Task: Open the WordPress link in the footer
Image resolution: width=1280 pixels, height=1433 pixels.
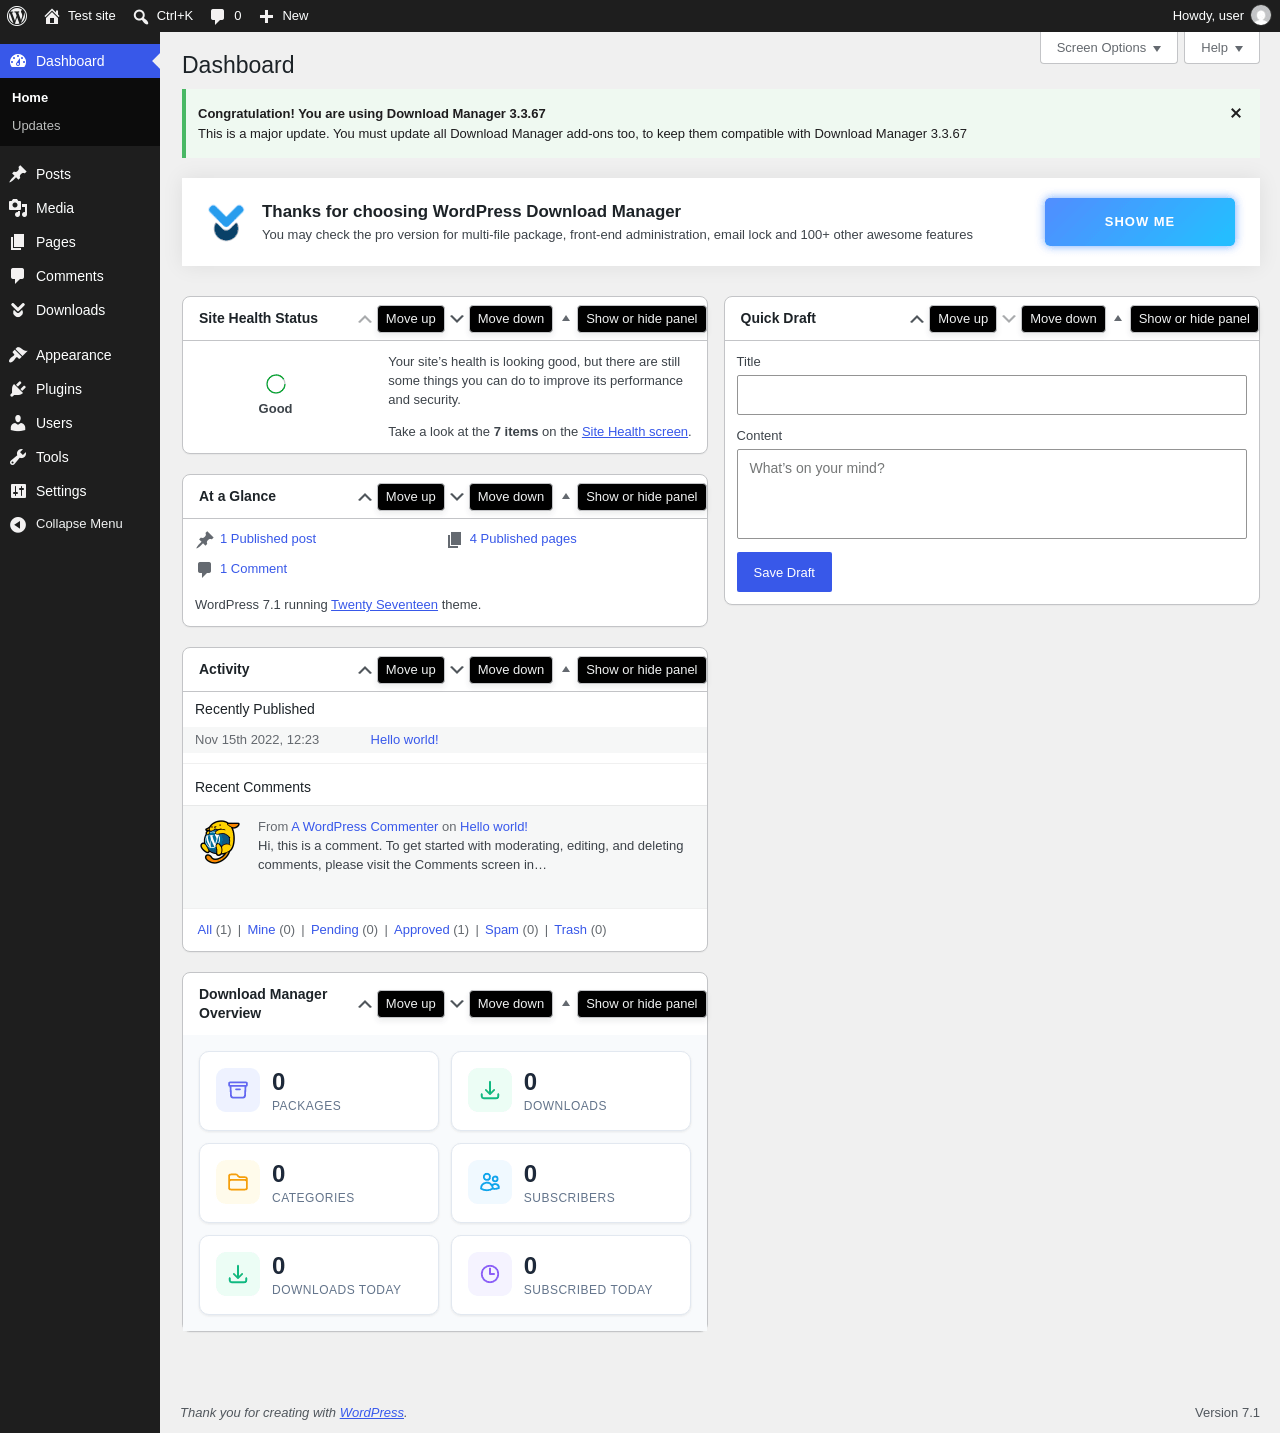Action: pos(372,1413)
